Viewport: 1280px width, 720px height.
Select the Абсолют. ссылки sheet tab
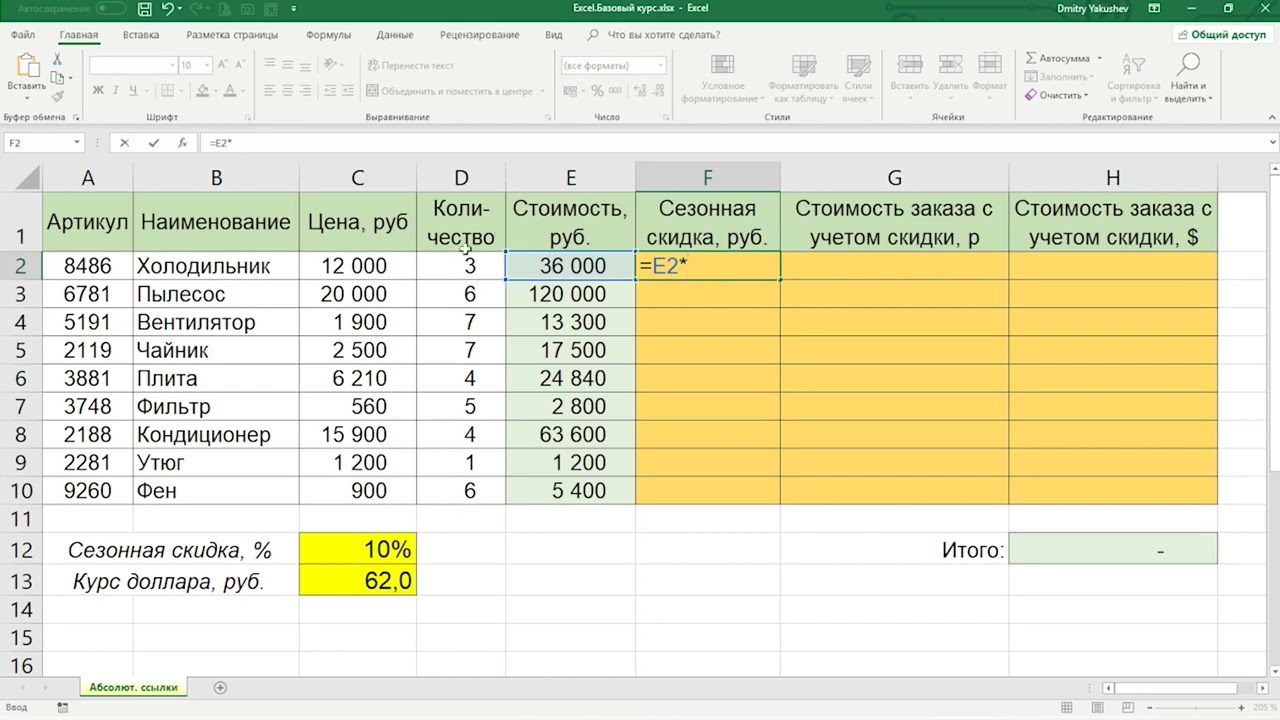(x=133, y=687)
